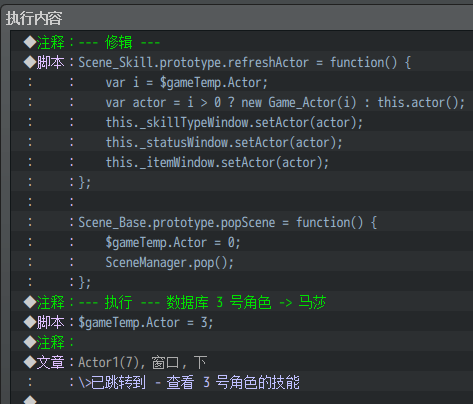Viewport: 473px width, 404px height.
Task: Click the 执行内容 panel header
Action: [x=34, y=18]
